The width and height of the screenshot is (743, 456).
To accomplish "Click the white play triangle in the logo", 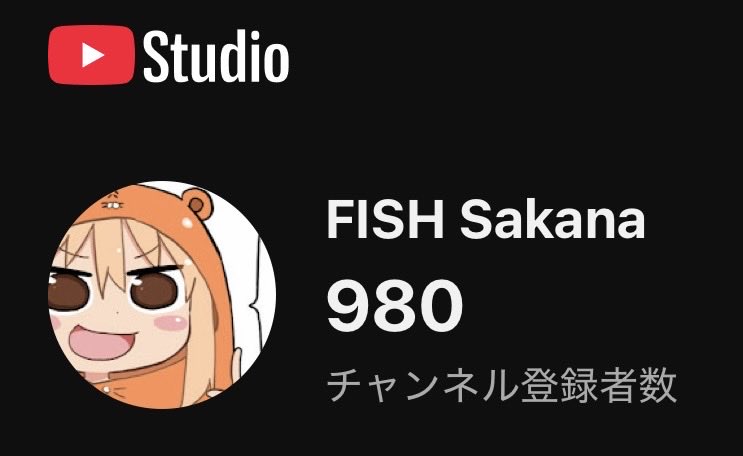I will tap(92, 55).
